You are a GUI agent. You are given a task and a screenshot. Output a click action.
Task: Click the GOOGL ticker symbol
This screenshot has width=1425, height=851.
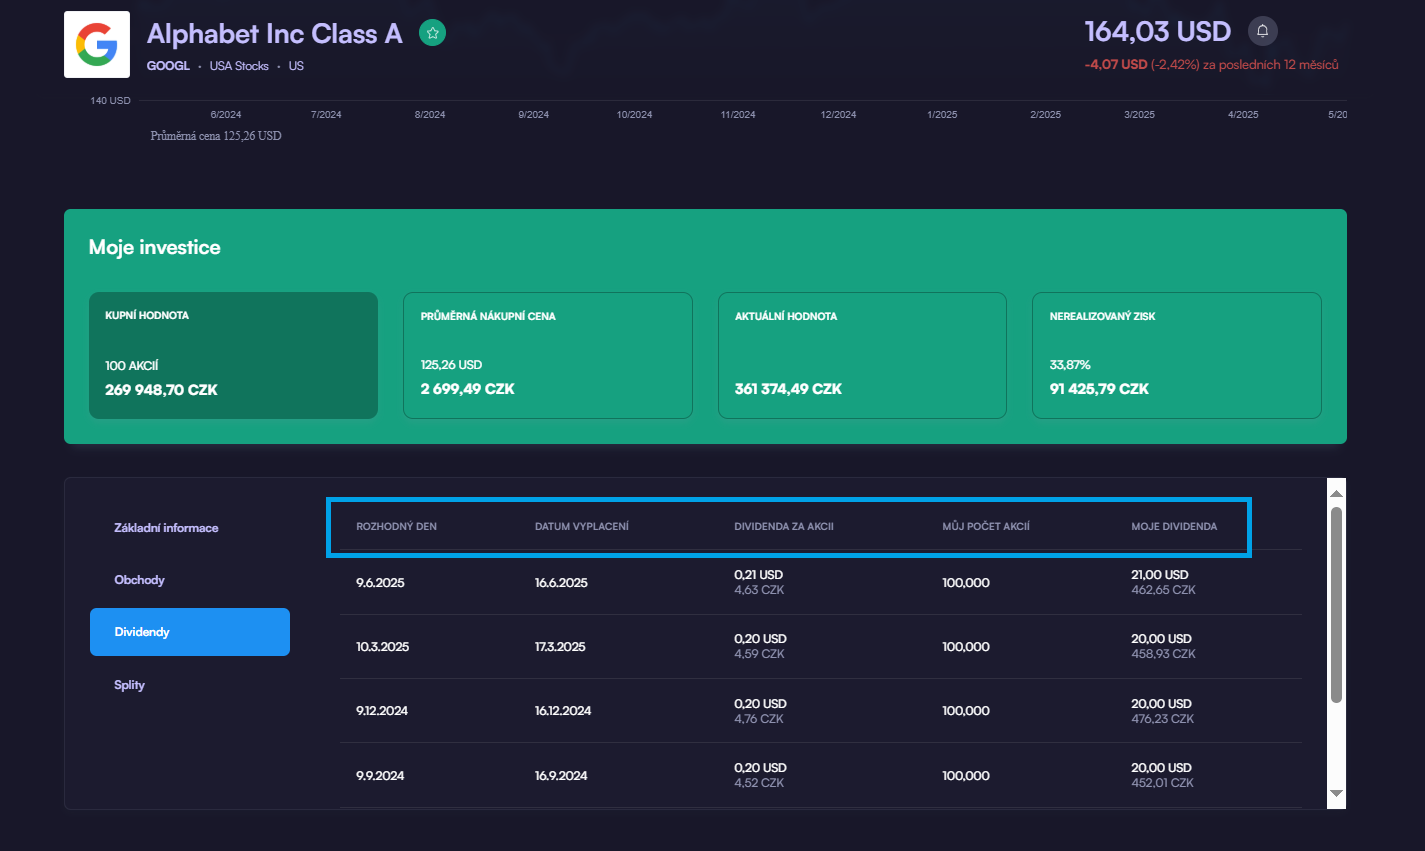click(x=168, y=66)
